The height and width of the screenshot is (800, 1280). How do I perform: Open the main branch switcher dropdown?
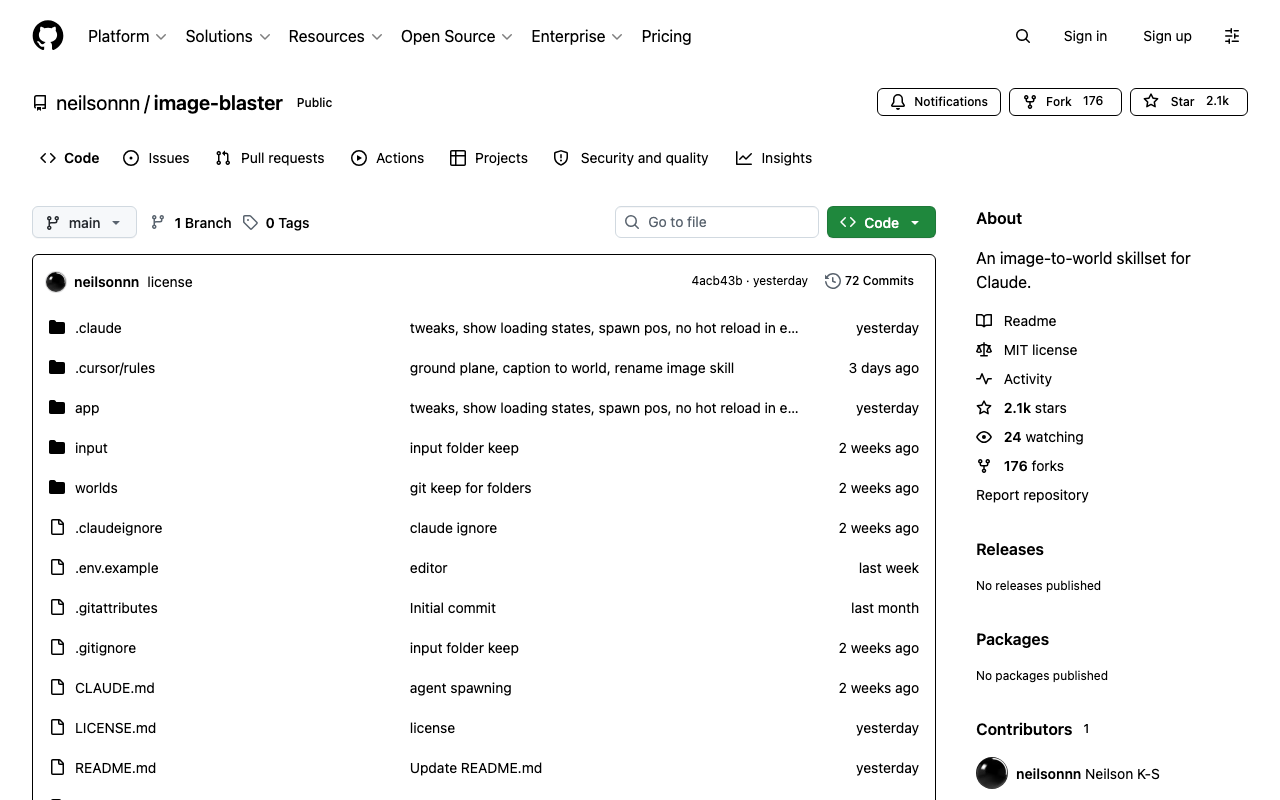point(84,223)
